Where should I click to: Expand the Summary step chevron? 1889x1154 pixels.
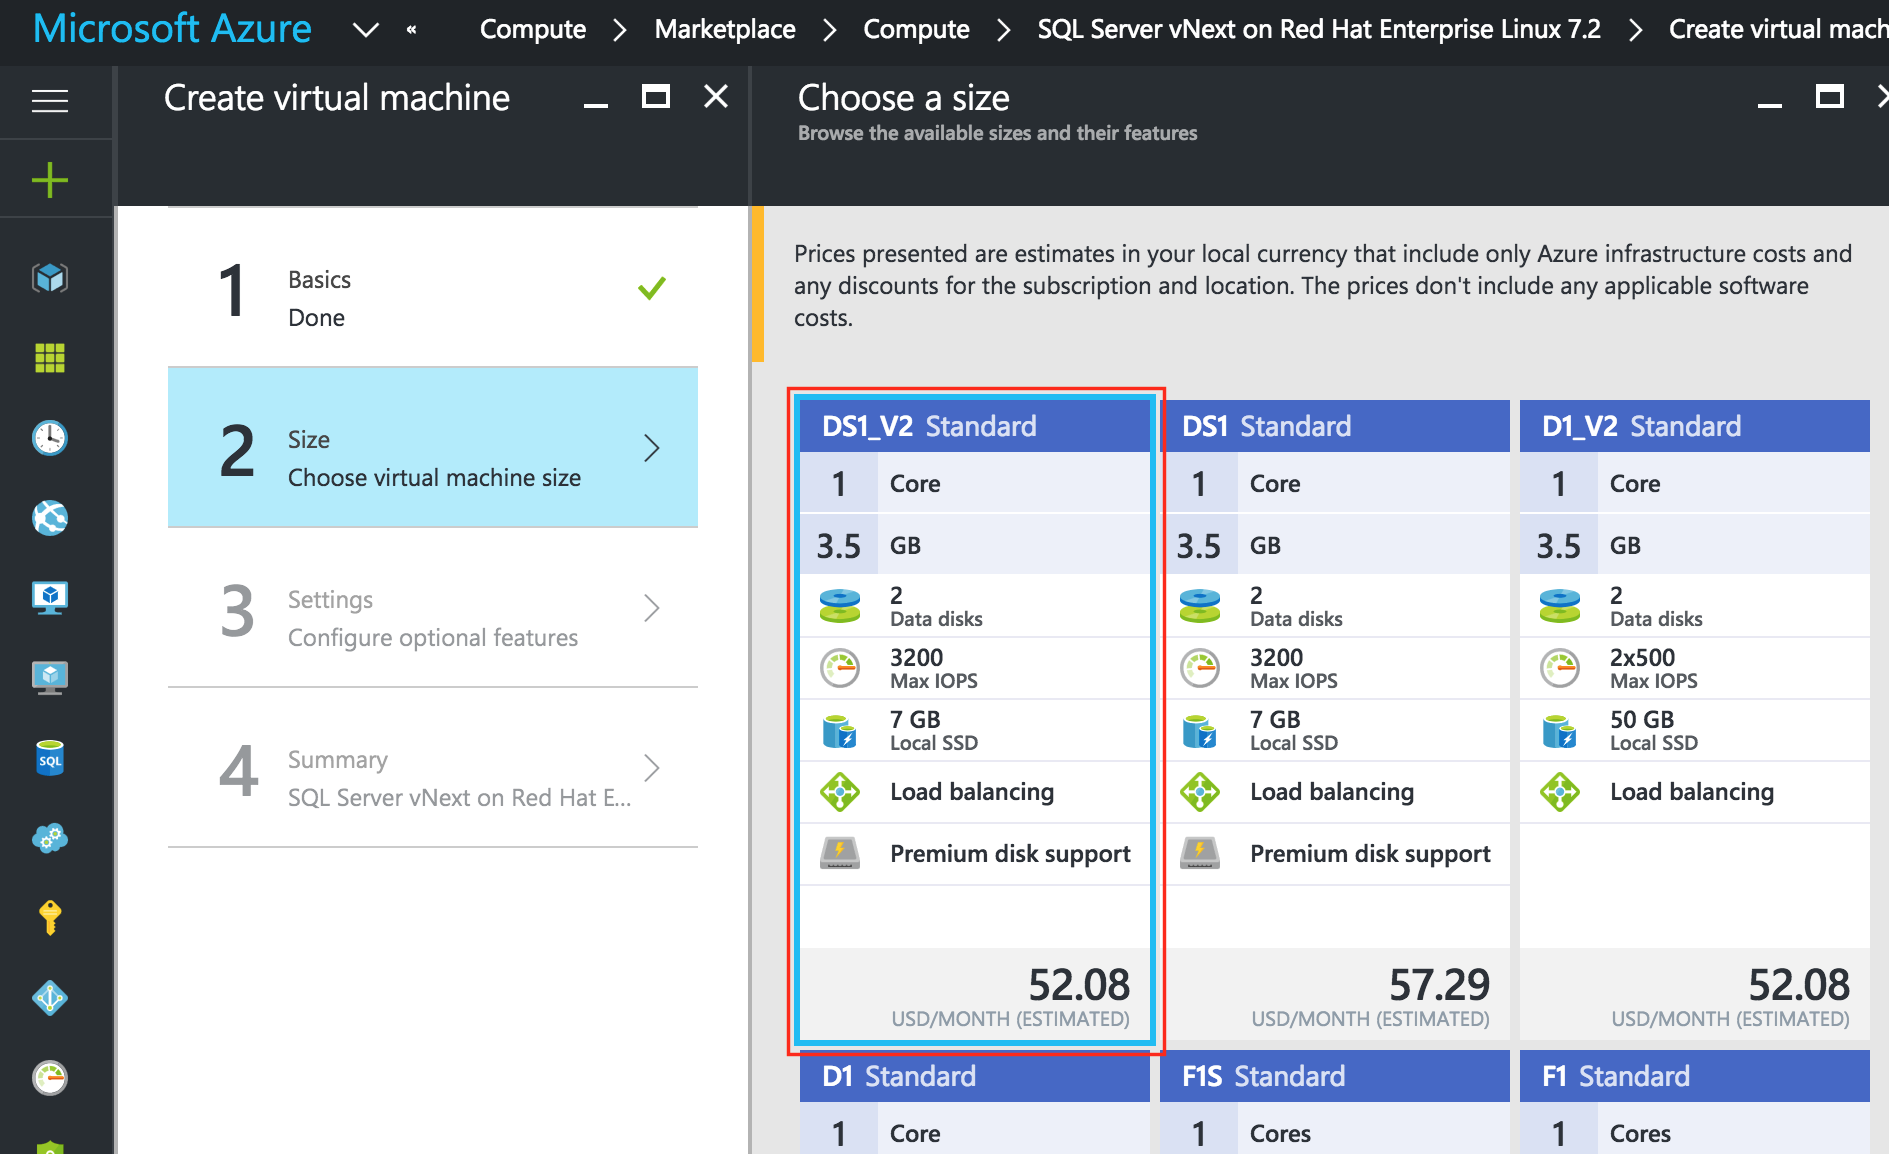(652, 767)
